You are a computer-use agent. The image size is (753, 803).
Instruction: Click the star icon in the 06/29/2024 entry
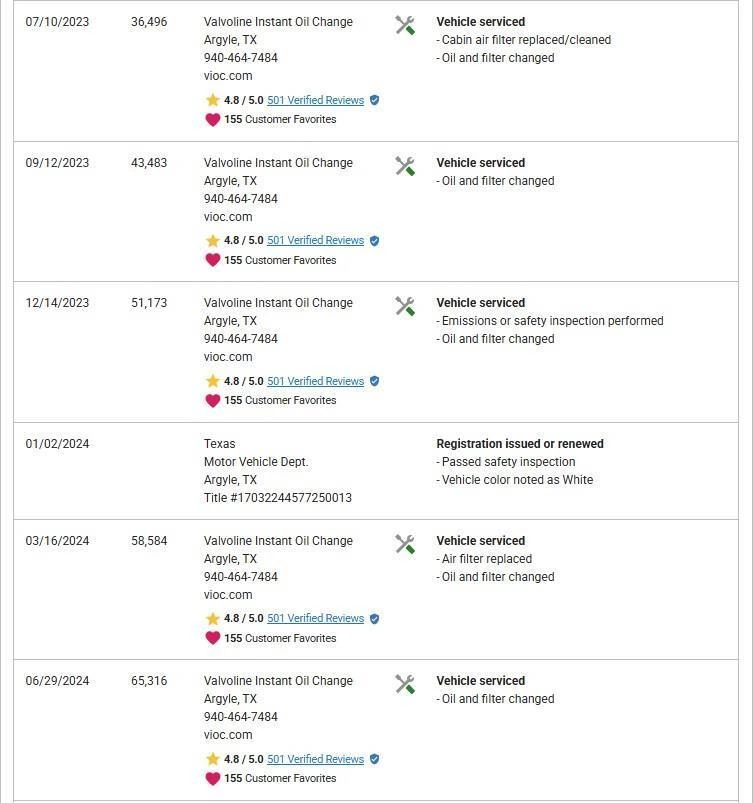[x=212, y=759]
